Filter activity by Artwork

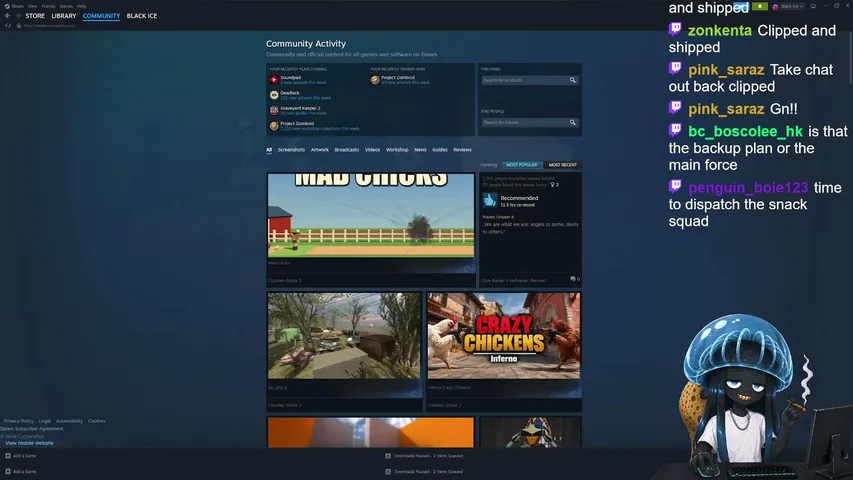click(319, 150)
